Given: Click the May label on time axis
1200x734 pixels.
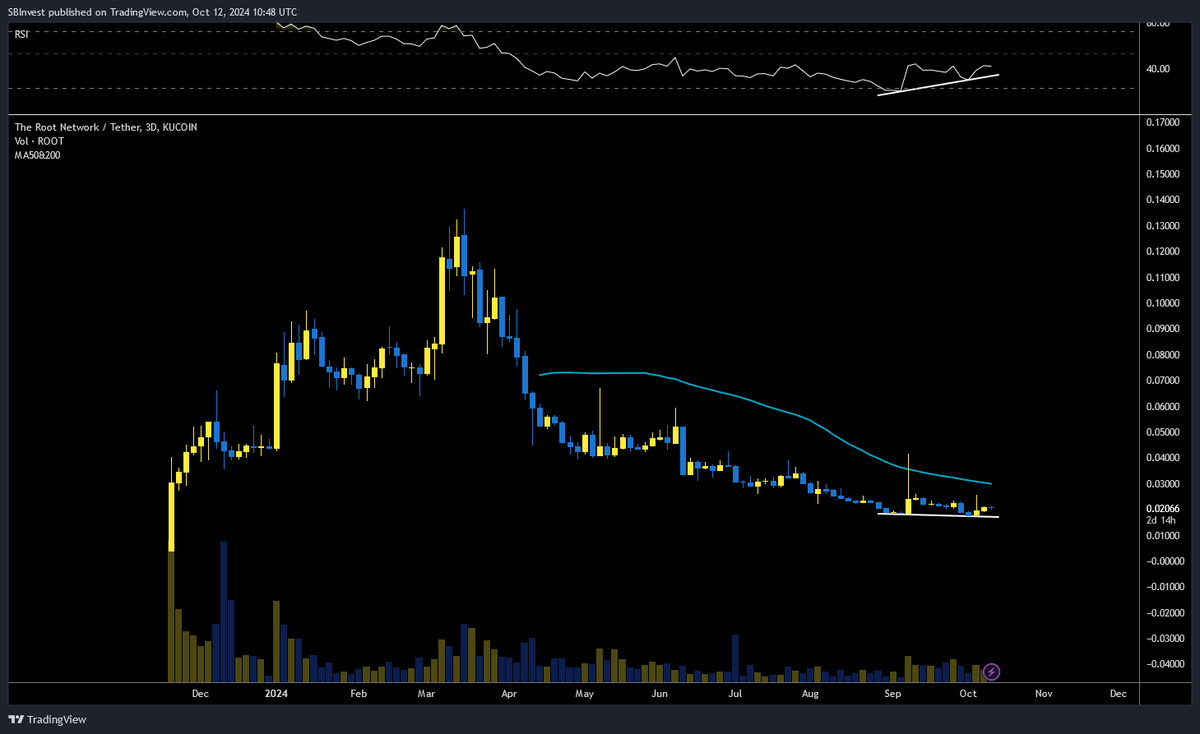Looking at the screenshot, I should [585, 693].
